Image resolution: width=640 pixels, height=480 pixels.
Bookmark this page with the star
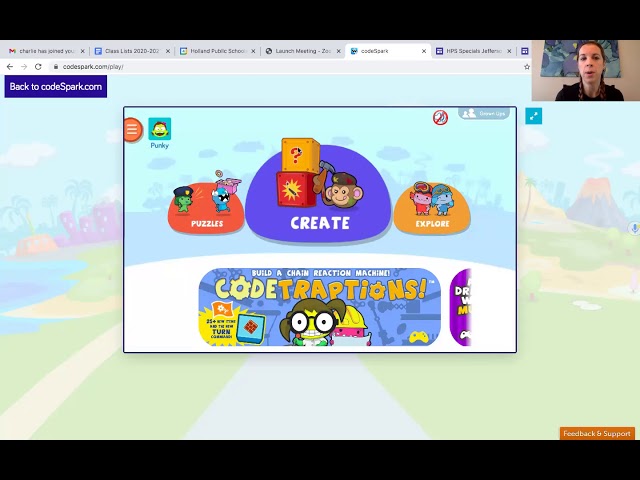(527, 67)
